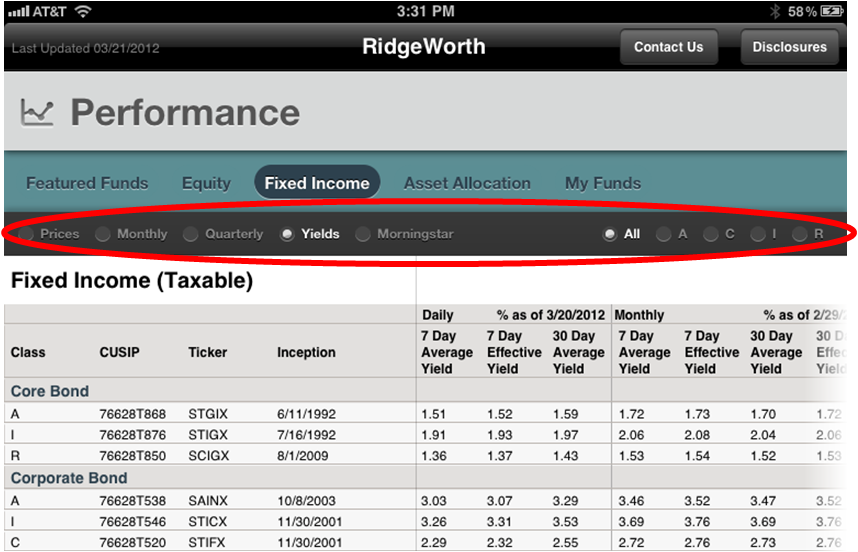The width and height of the screenshot is (858, 552).
Task: Tap the Ticker column header
Action: 207,352
